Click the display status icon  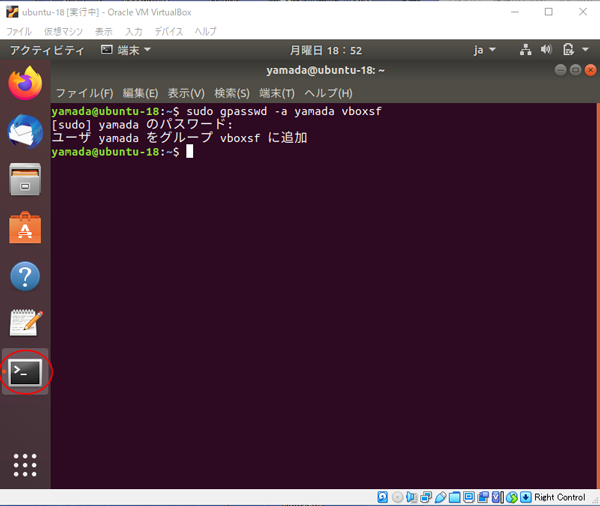469,497
